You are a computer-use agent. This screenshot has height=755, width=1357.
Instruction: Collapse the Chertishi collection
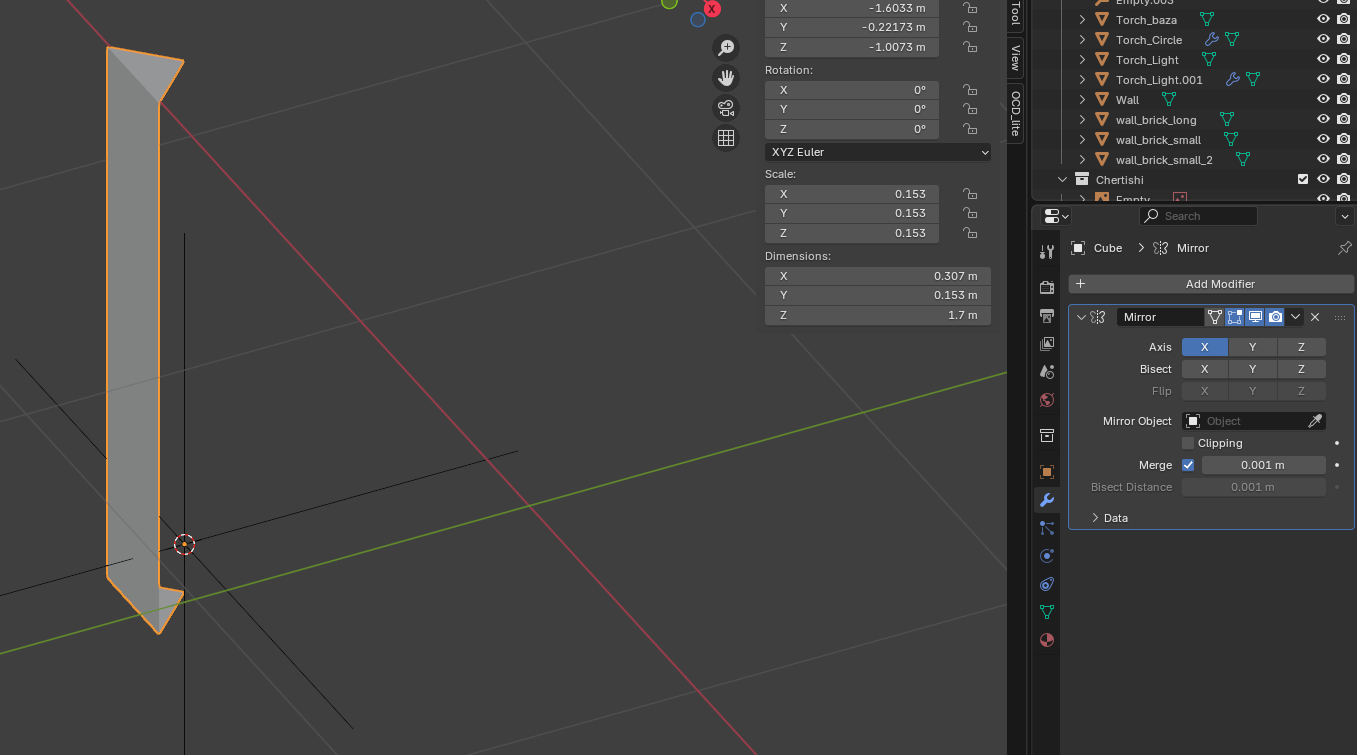[1063, 180]
